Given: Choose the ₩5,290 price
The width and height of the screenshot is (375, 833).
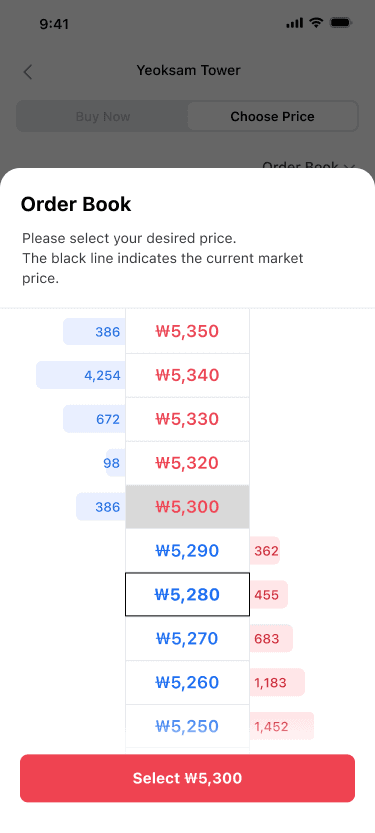Looking at the screenshot, I should coord(188,551).
